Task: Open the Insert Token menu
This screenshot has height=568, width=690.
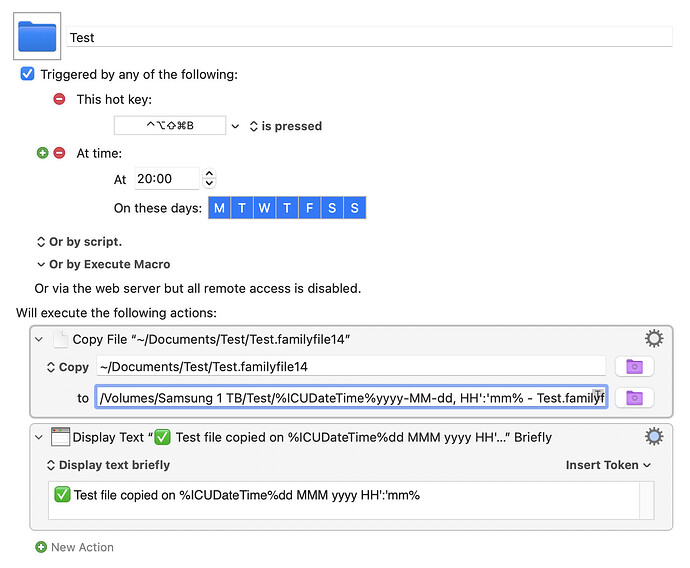Action: click(x=608, y=465)
